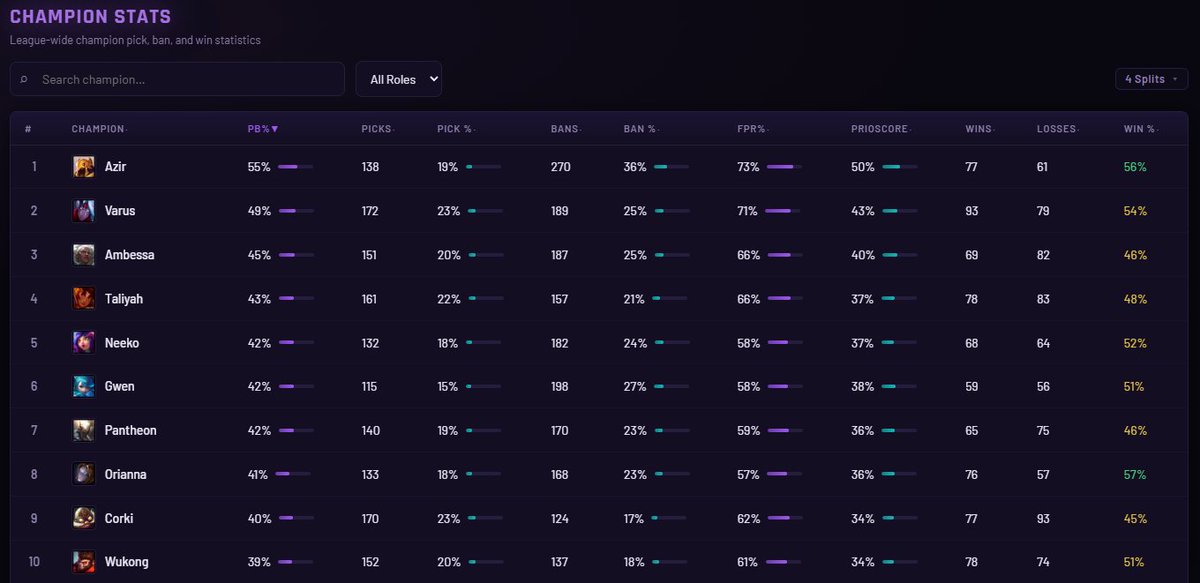The image size is (1200, 583).
Task: Click Varus's FPR% progress bar
Action: (784, 211)
